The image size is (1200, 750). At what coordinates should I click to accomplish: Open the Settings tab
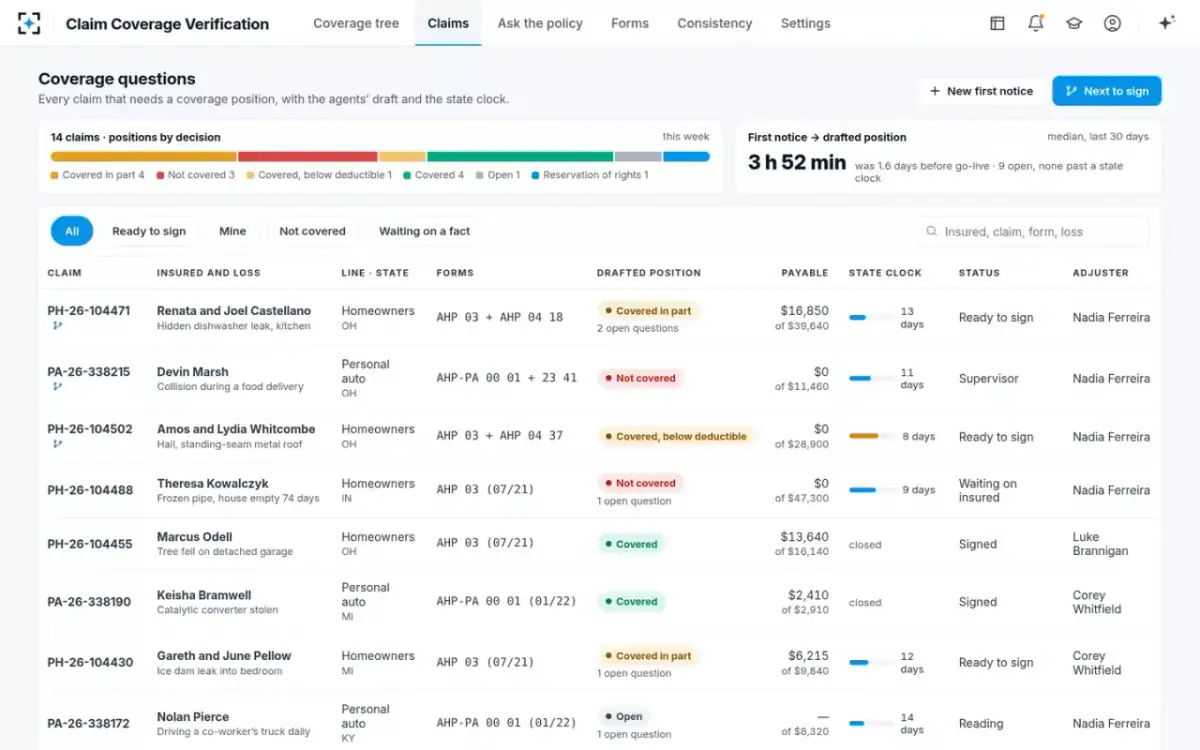click(805, 23)
